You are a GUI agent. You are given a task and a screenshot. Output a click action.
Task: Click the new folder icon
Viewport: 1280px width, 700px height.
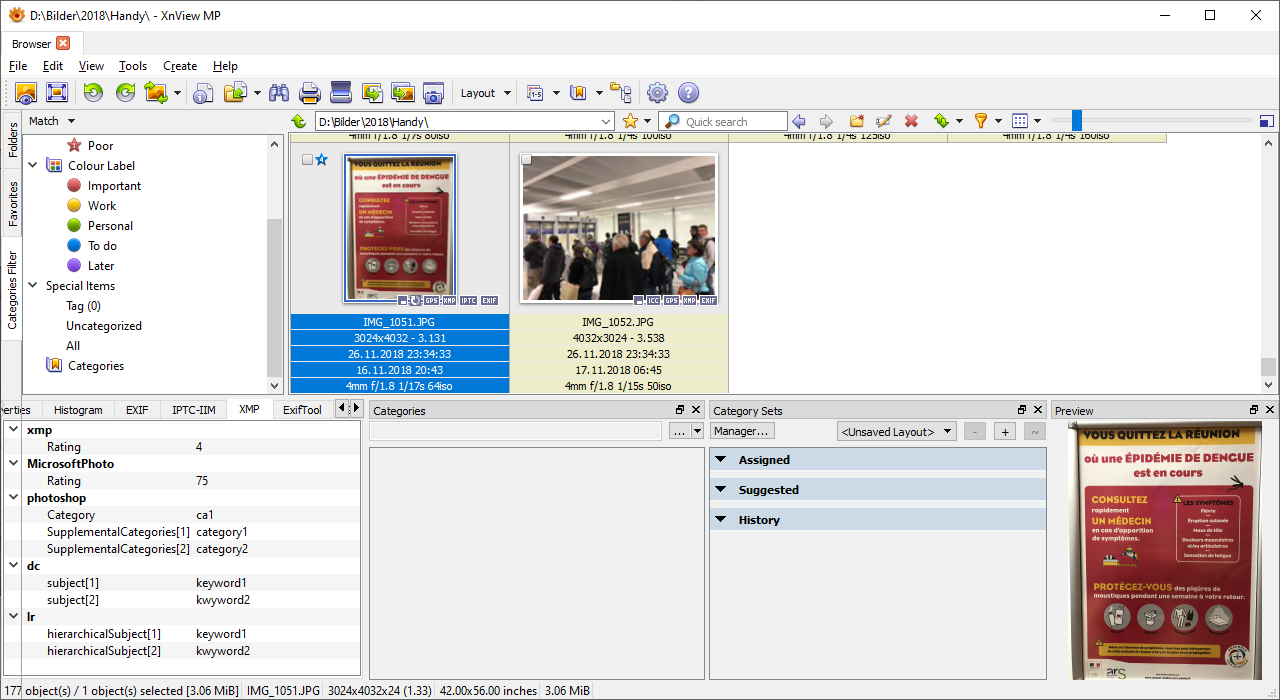856,121
